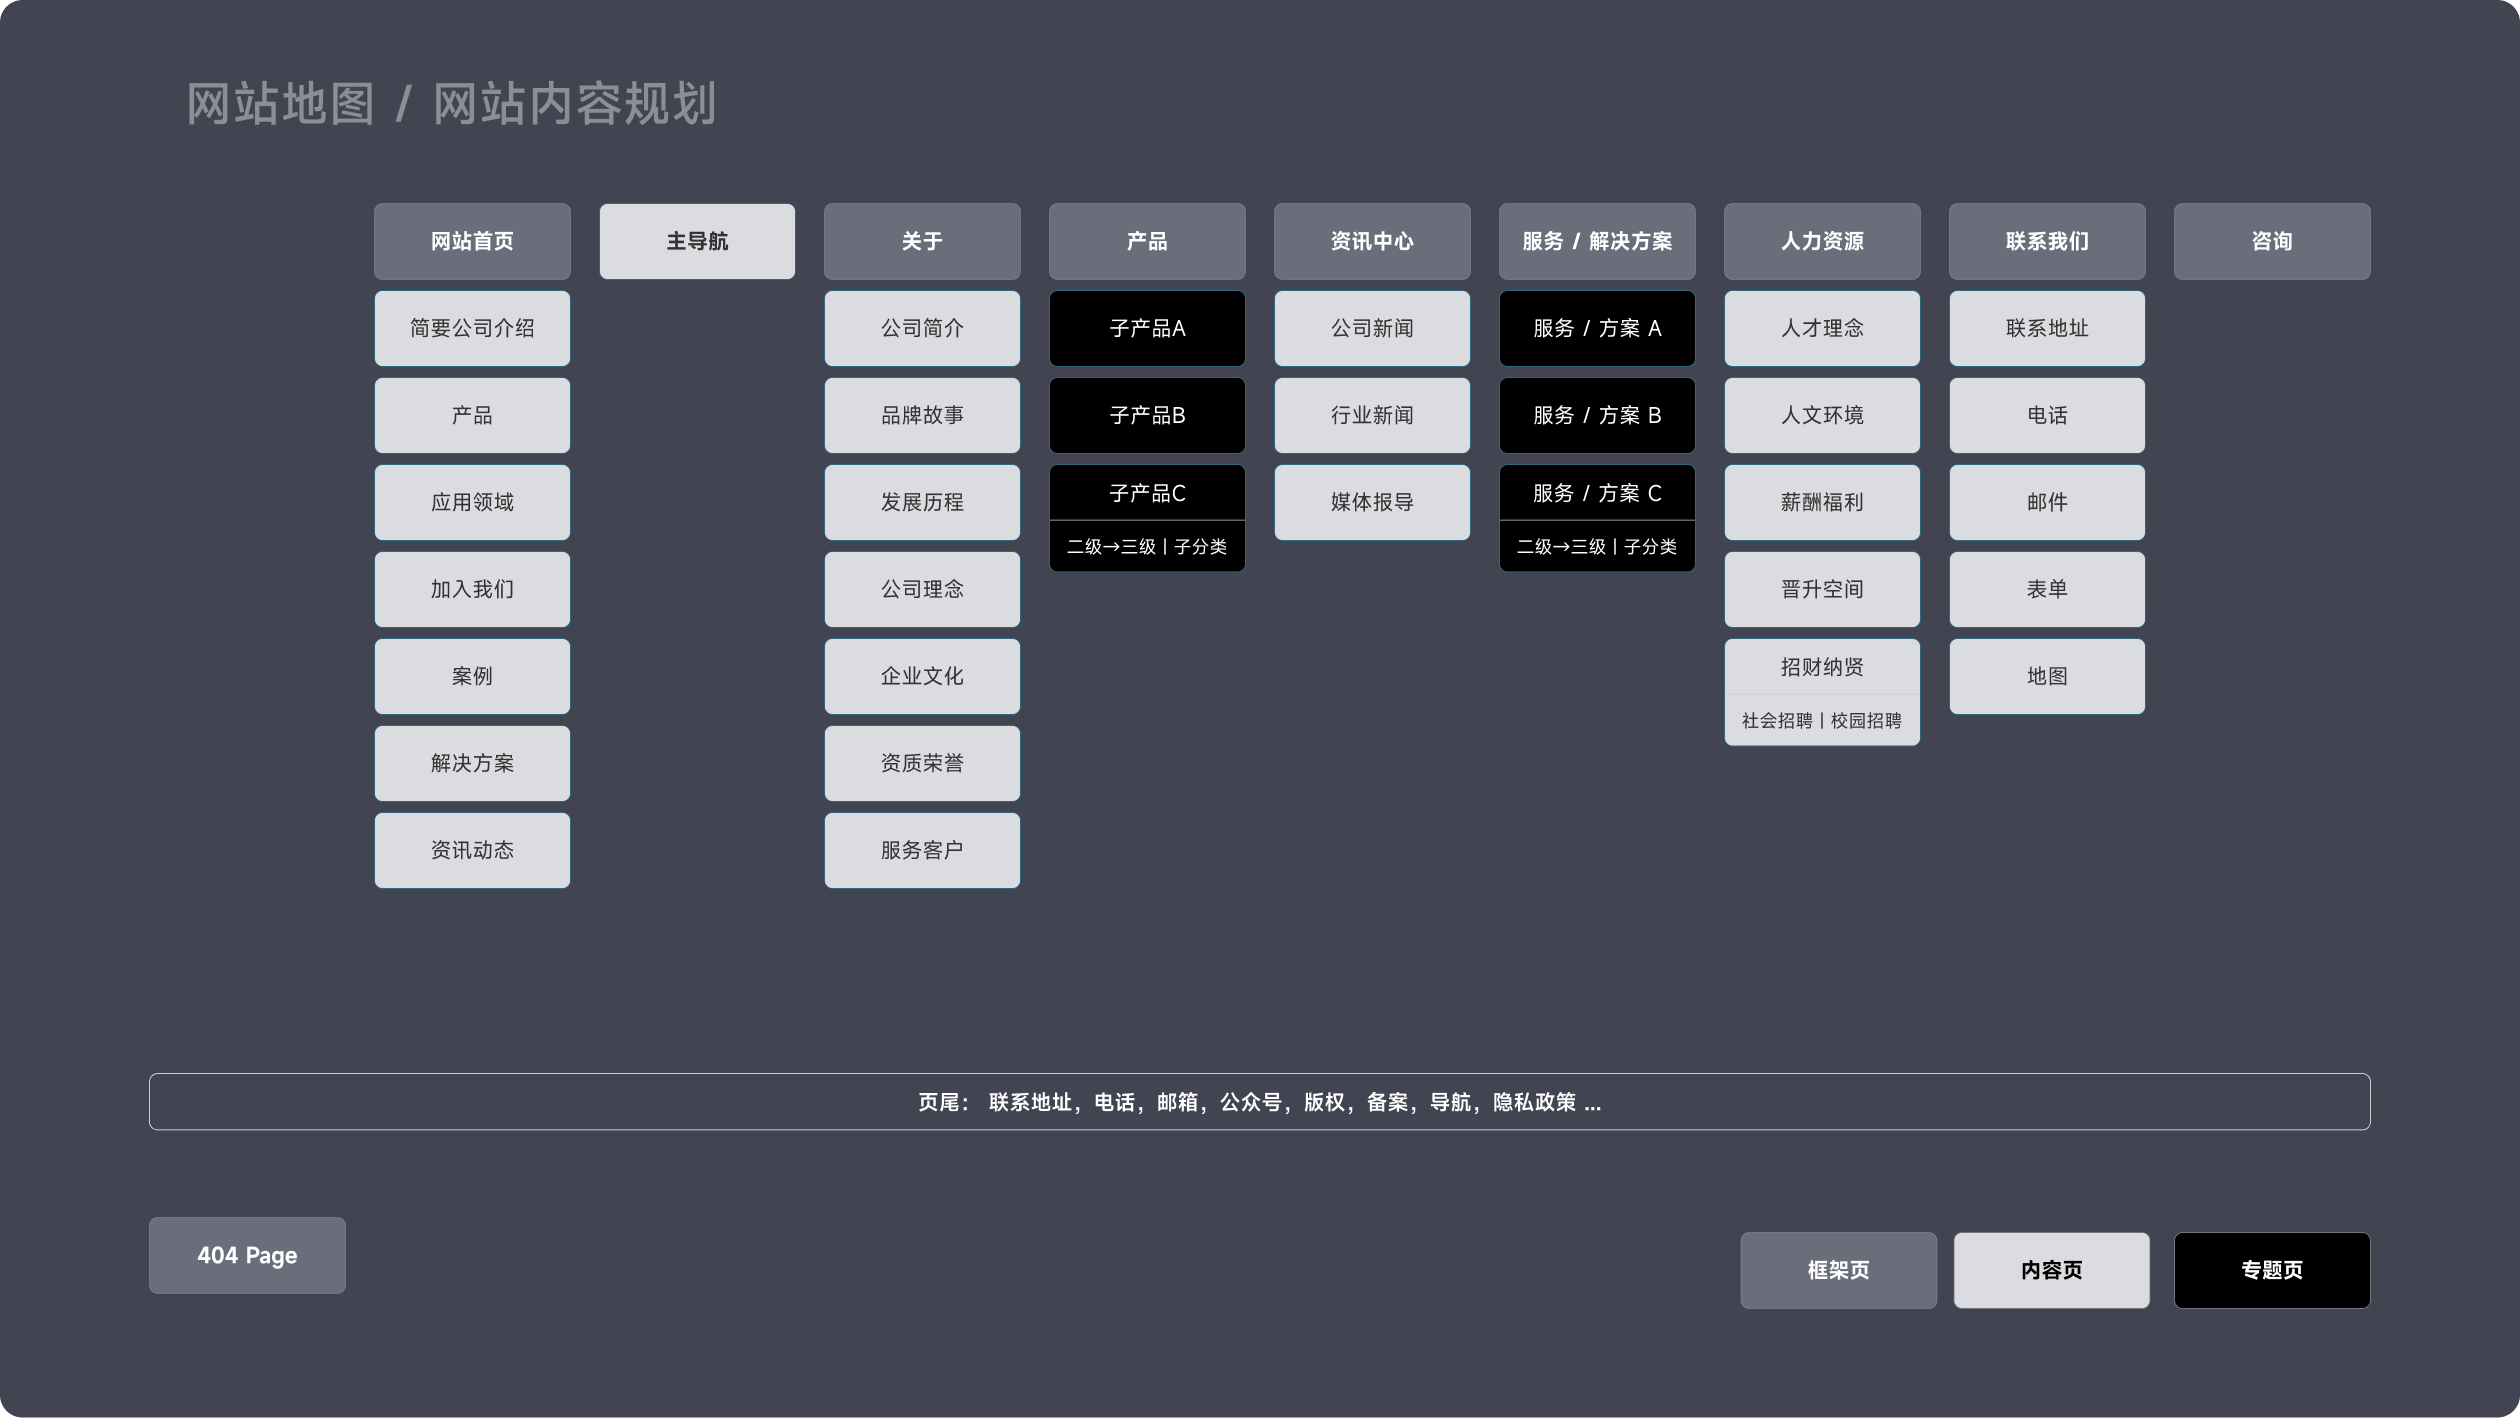The width and height of the screenshot is (2520, 1418).
Task: Select the 品牌故事 box
Action: [x=922, y=415]
